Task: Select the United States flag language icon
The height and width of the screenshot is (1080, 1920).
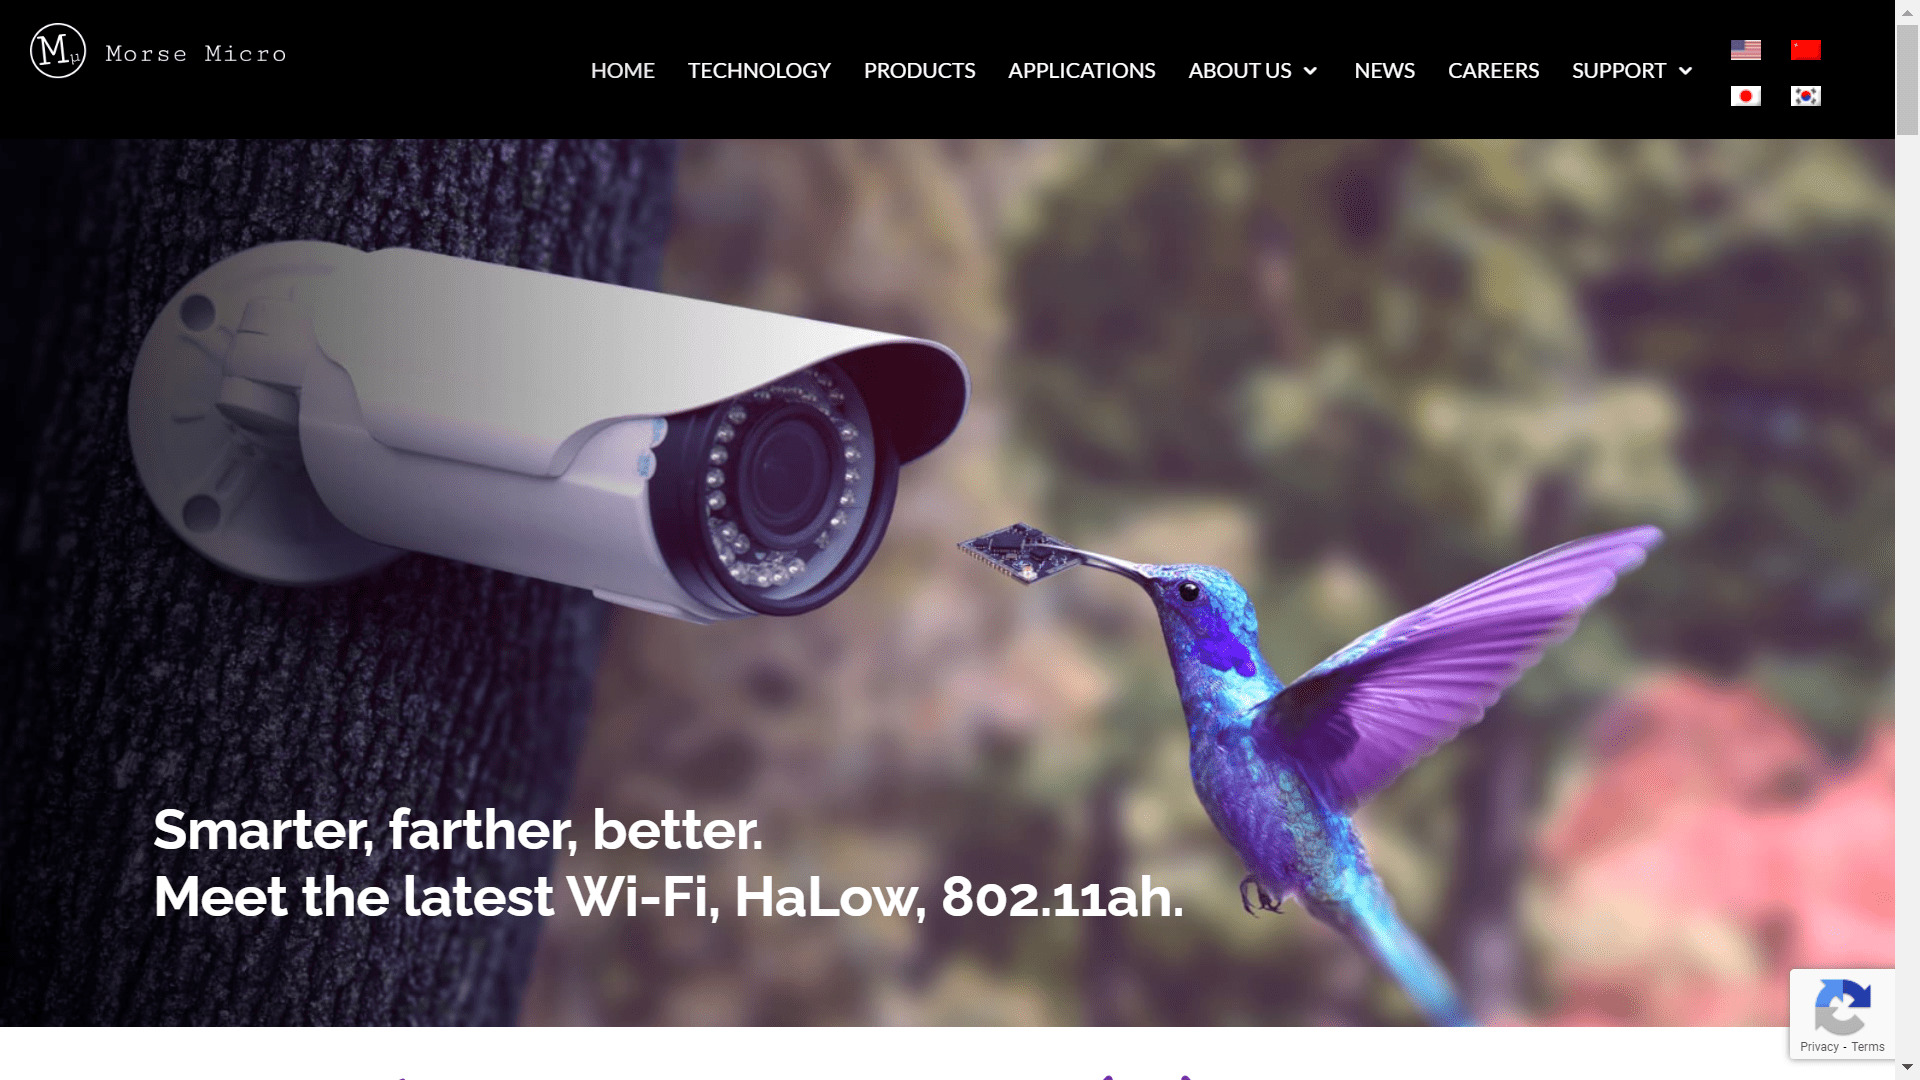Action: pyautogui.click(x=1746, y=50)
